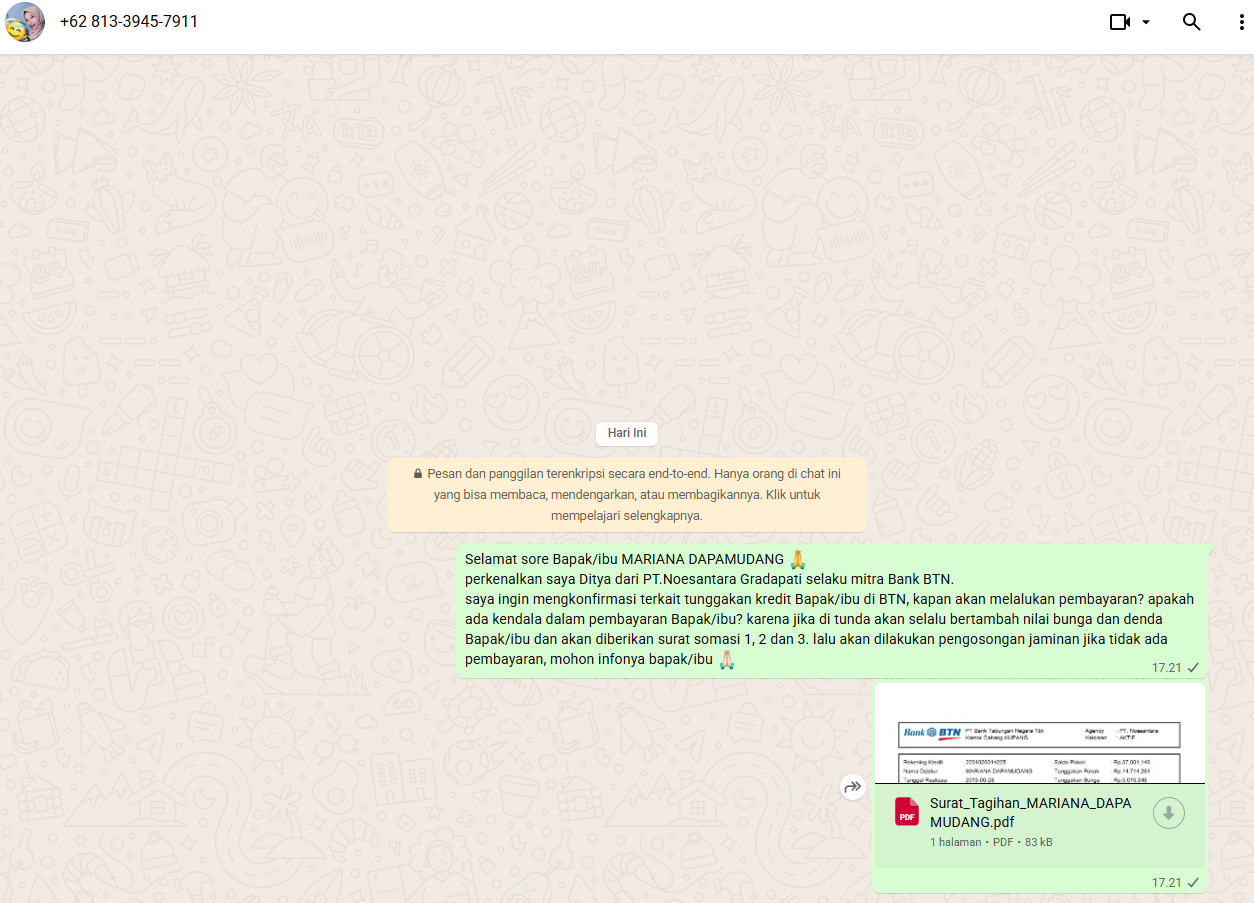
Task: Start a video call with the camera icon
Action: [x=1119, y=22]
